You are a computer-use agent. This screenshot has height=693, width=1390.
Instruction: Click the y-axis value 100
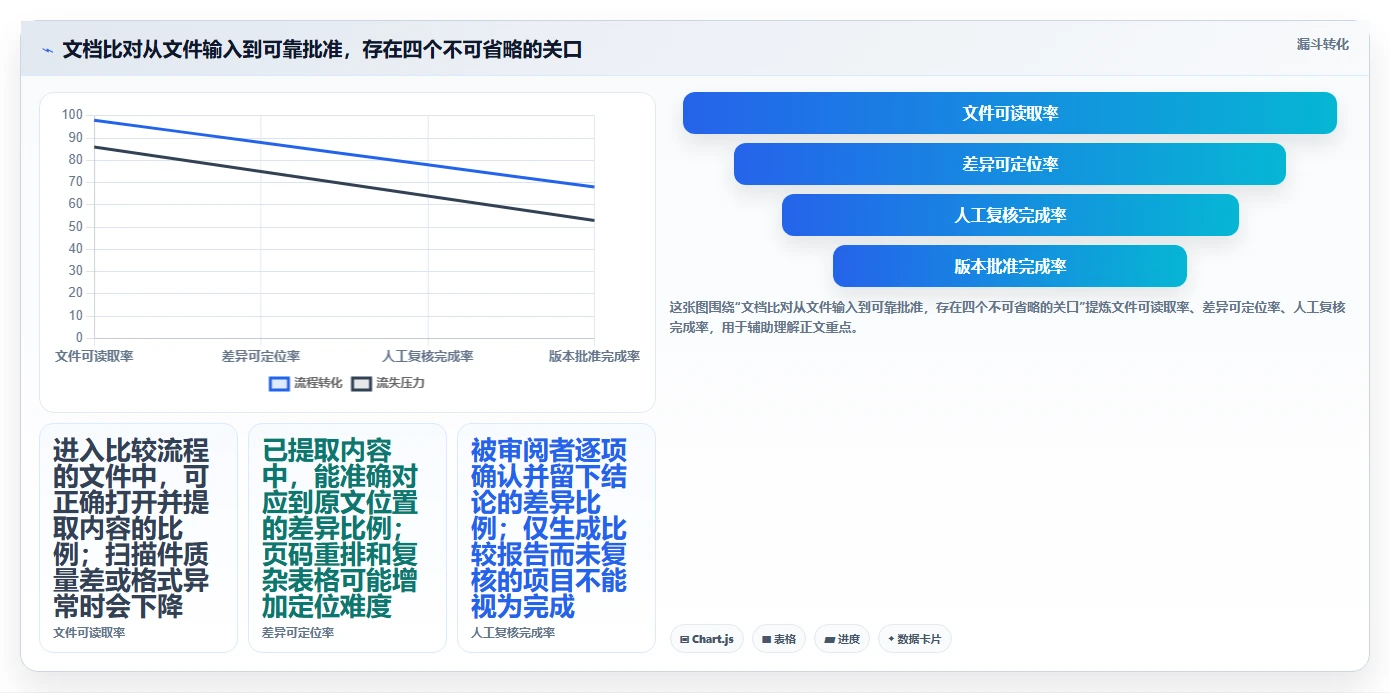point(72,115)
